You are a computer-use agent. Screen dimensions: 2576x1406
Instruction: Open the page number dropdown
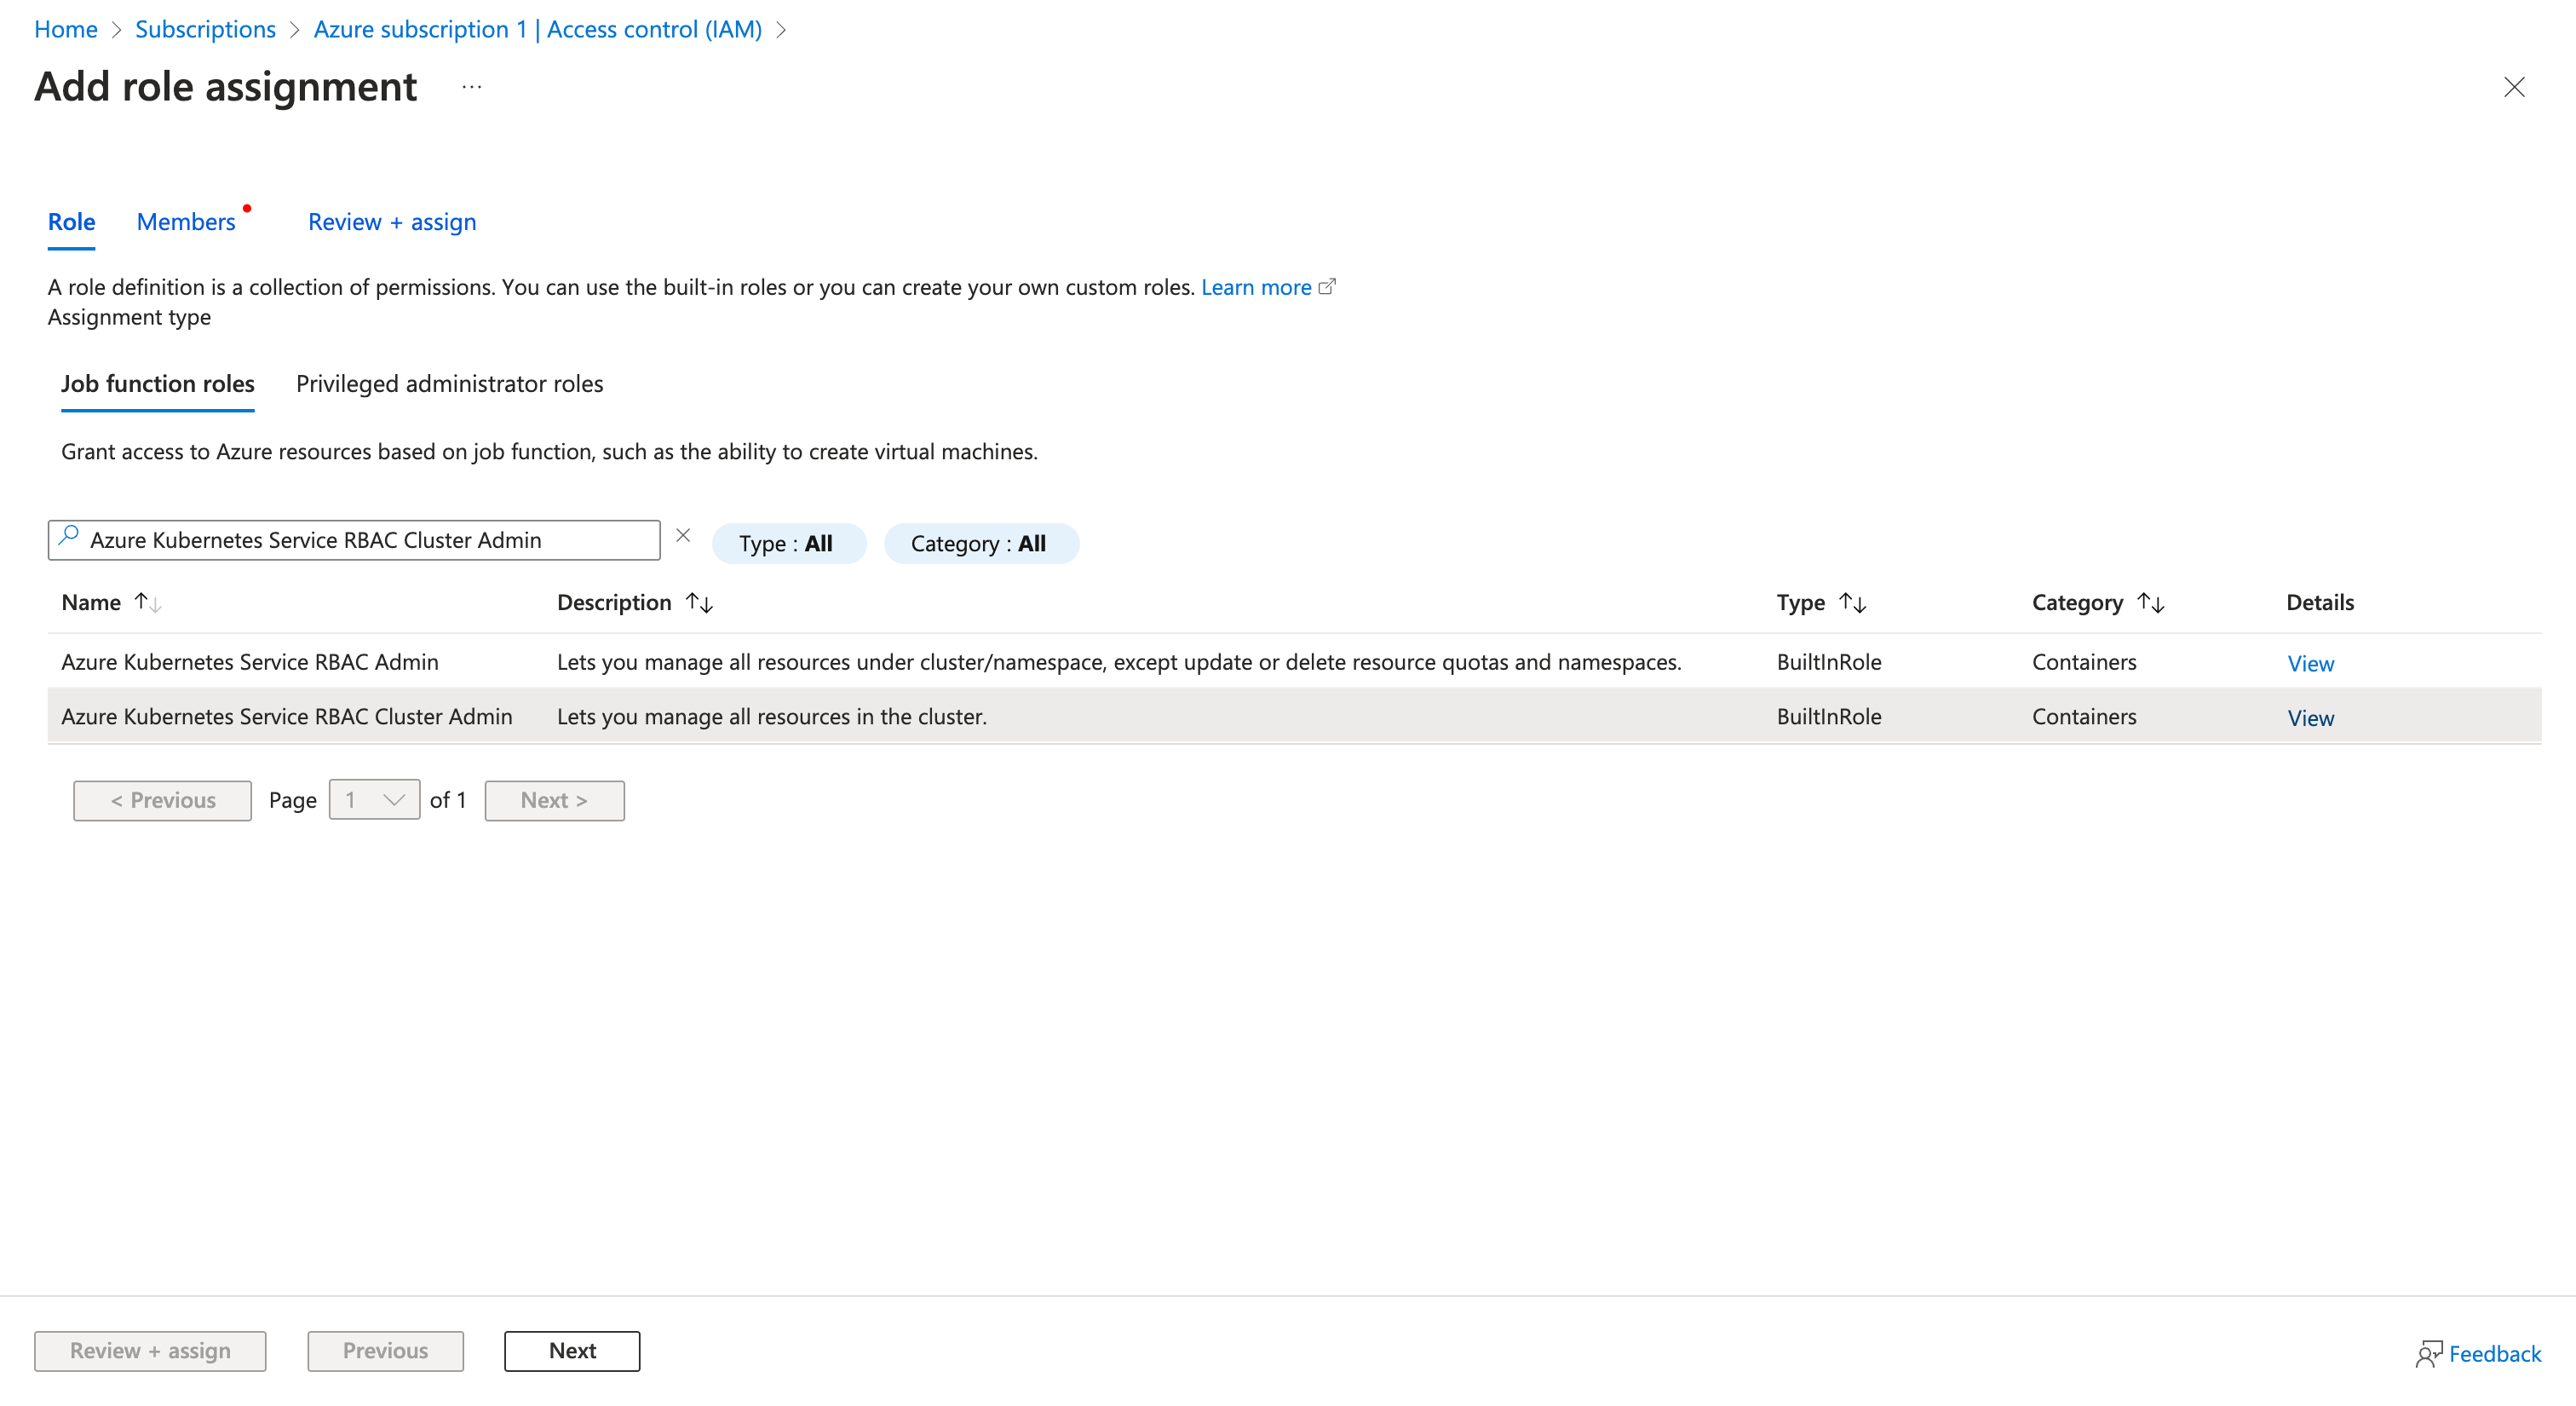click(373, 800)
